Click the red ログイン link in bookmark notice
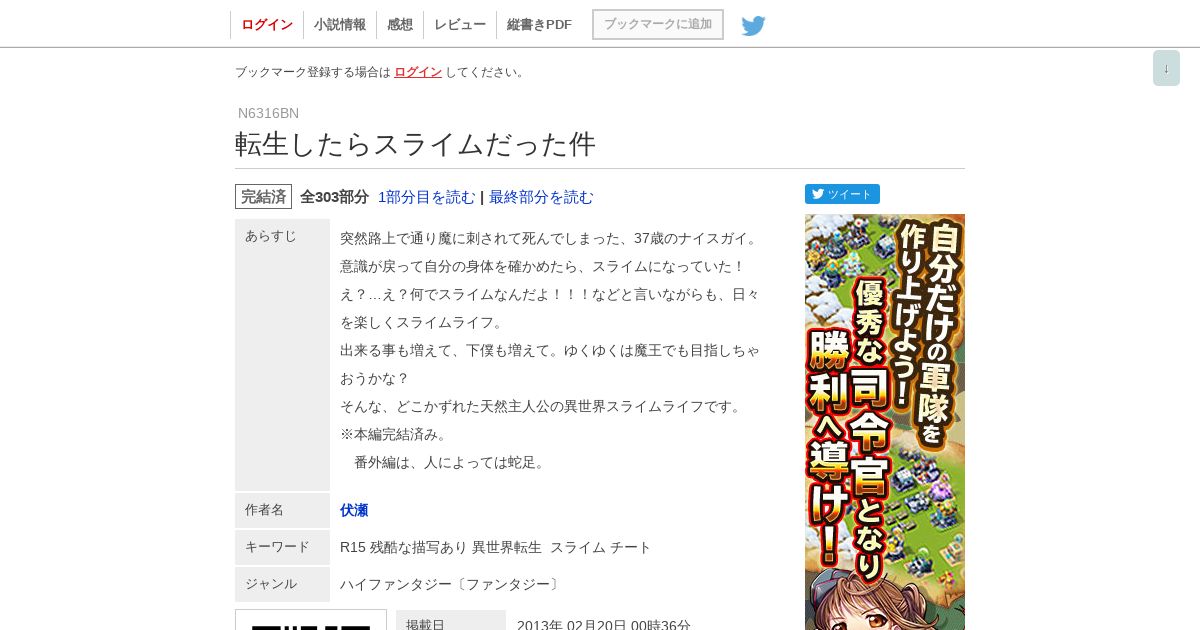This screenshot has height=630, width=1200. (x=418, y=72)
